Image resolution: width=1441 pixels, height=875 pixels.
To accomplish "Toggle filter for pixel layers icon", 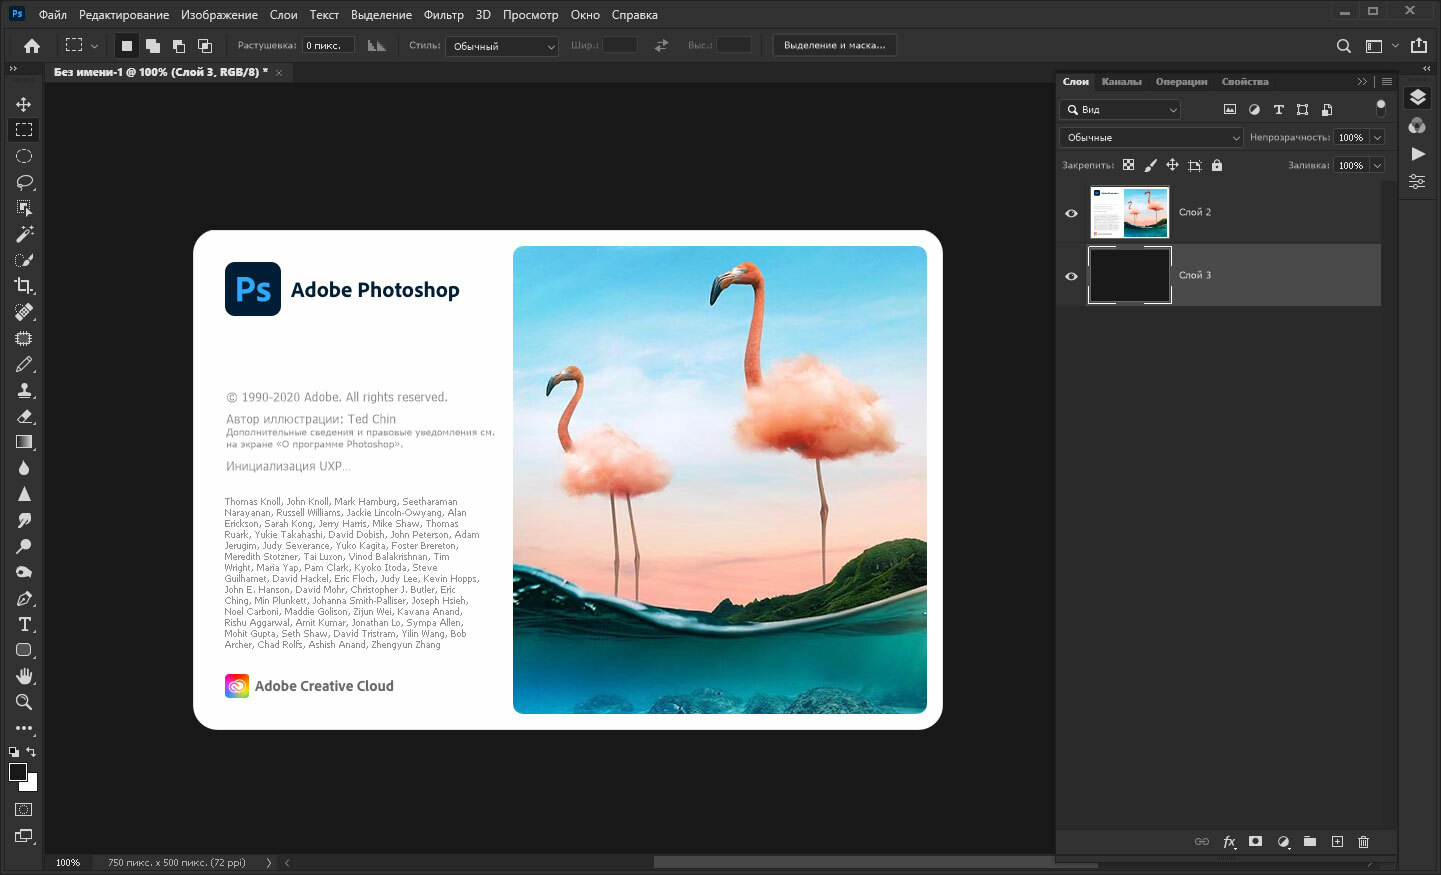I will [x=1230, y=109].
